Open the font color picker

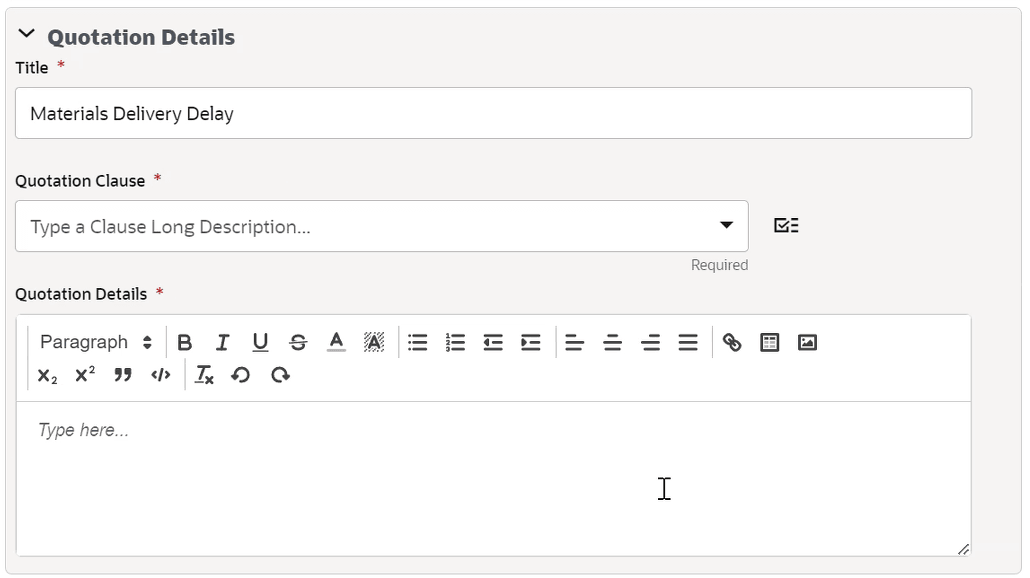(336, 342)
